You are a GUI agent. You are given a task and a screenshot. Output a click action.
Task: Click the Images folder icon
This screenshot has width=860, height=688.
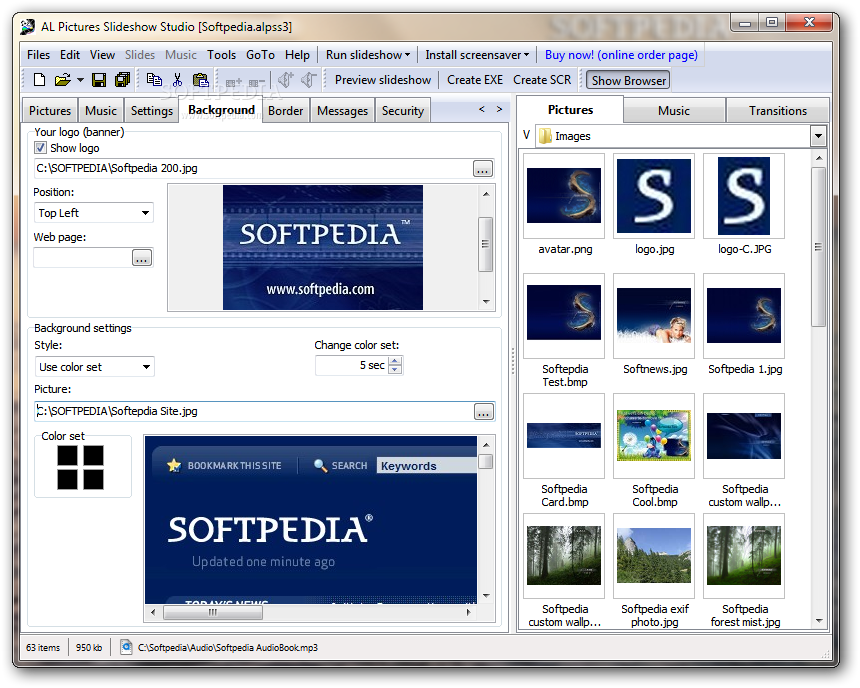(545, 136)
